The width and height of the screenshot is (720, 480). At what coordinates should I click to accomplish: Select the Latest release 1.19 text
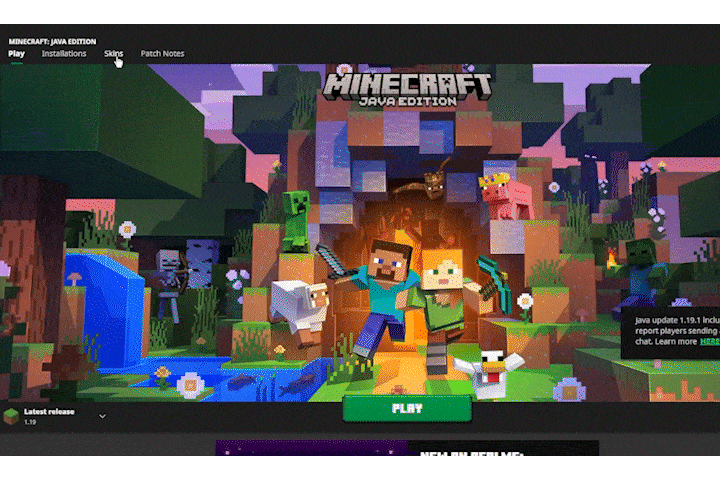point(49,416)
